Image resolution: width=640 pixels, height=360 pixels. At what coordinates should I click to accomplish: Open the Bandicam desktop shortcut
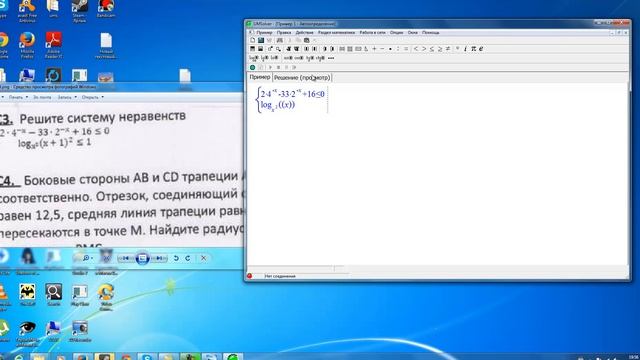click(x=106, y=9)
